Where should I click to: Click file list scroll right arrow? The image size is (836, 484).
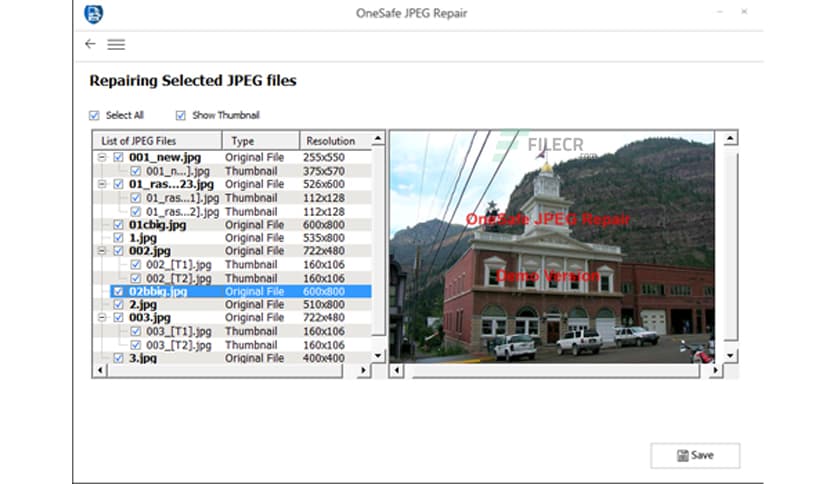point(364,370)
